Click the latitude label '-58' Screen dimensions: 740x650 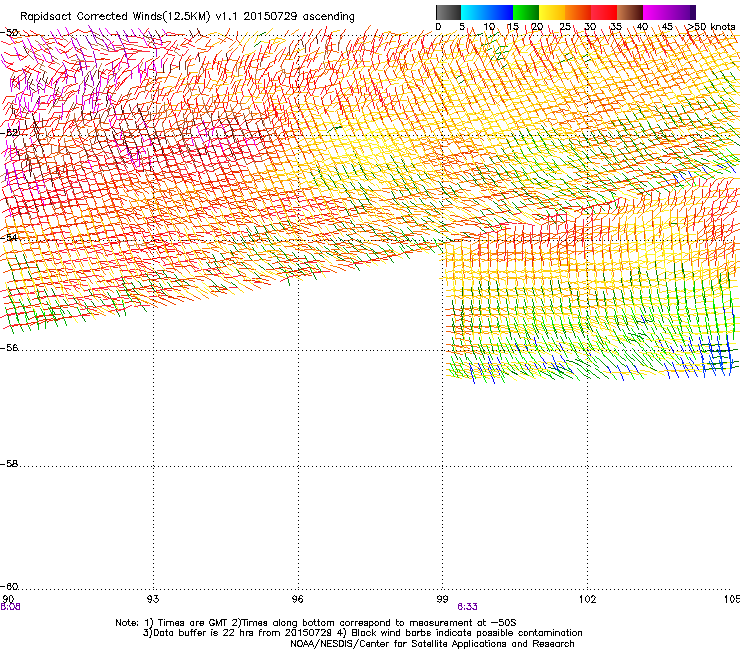click(10, 464)
